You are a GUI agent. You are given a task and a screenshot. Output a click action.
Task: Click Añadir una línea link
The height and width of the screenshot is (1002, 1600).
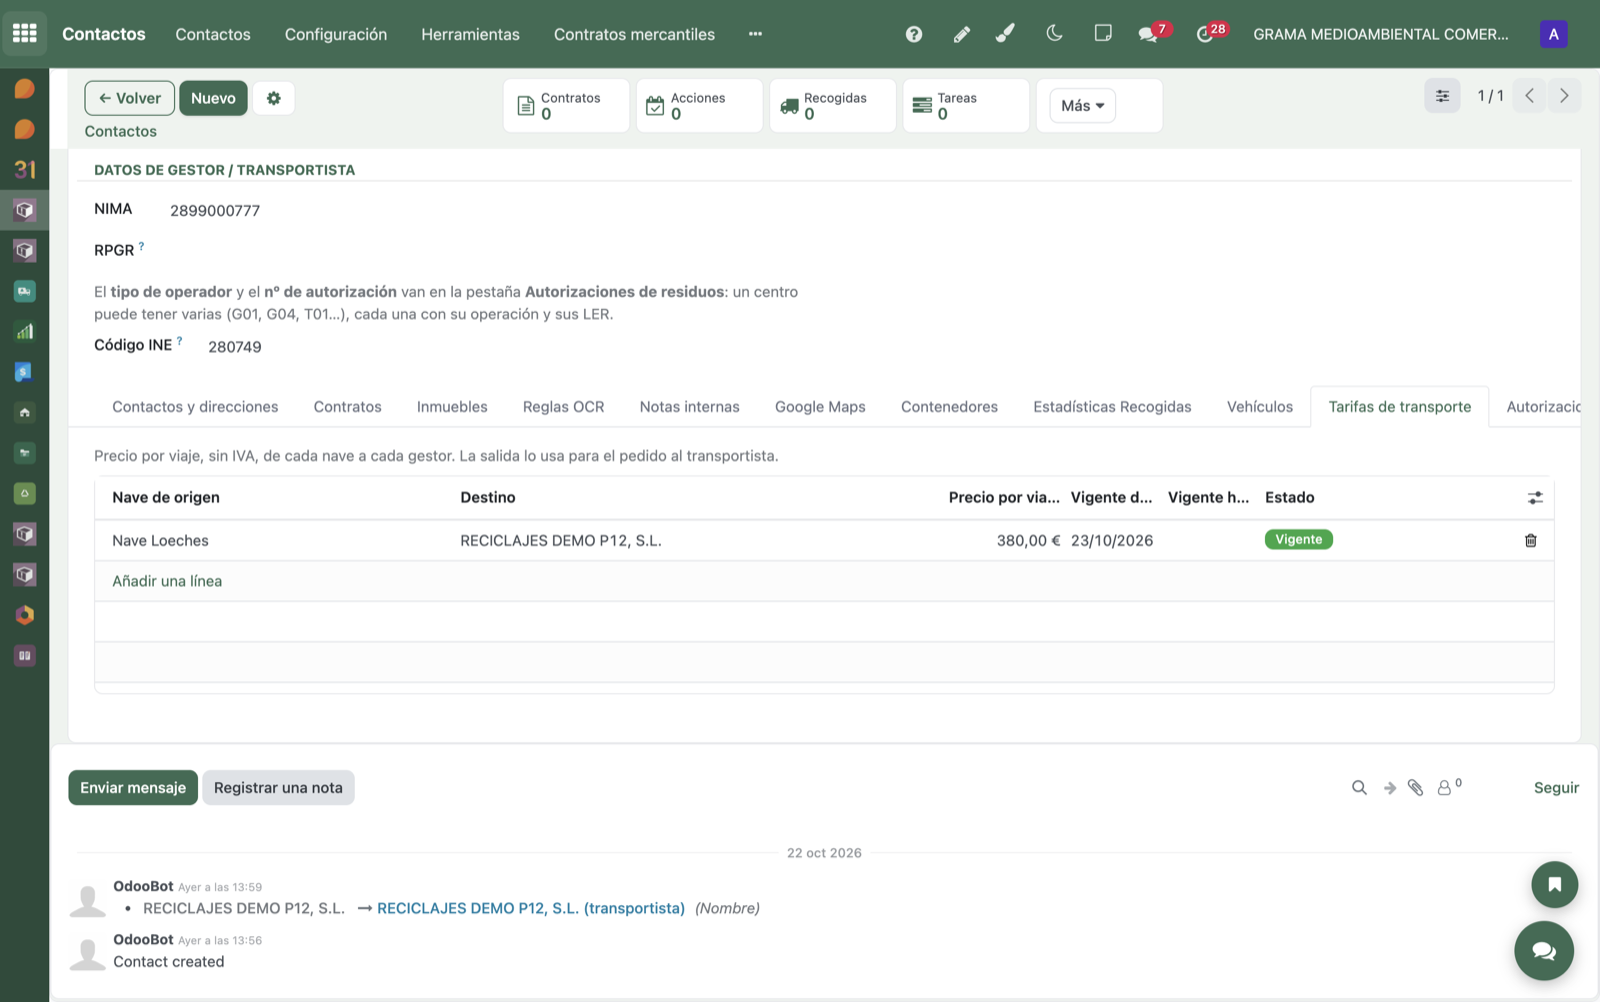click(167, 581)
